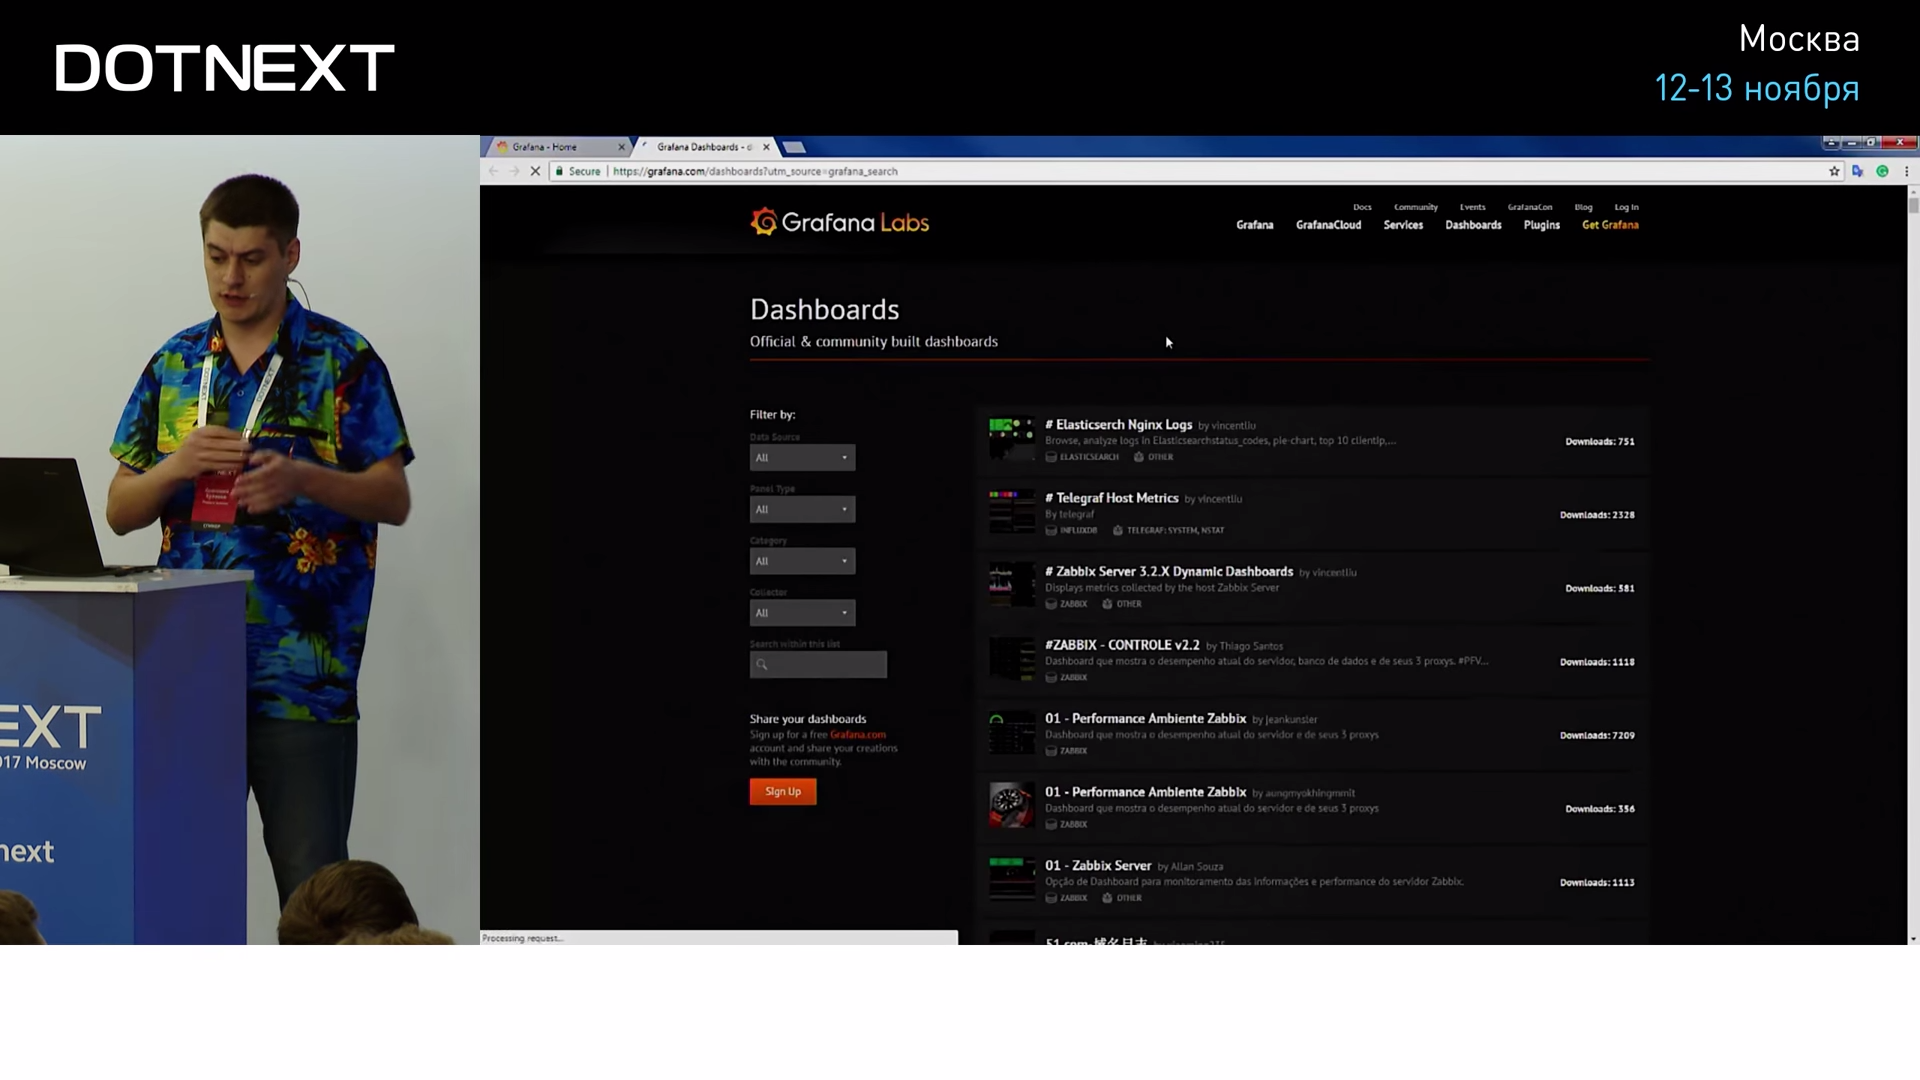Stop page loading with X button
1920x1080 pixels.
coord(535,171)
